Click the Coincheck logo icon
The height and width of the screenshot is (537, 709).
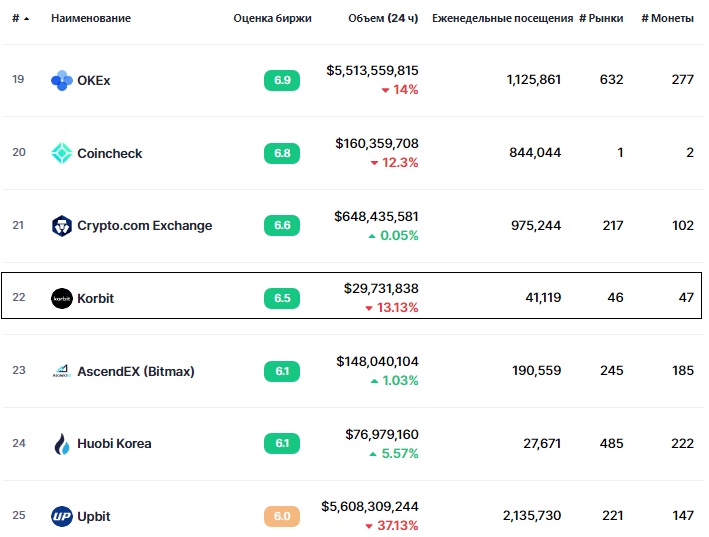coord(61,153)
